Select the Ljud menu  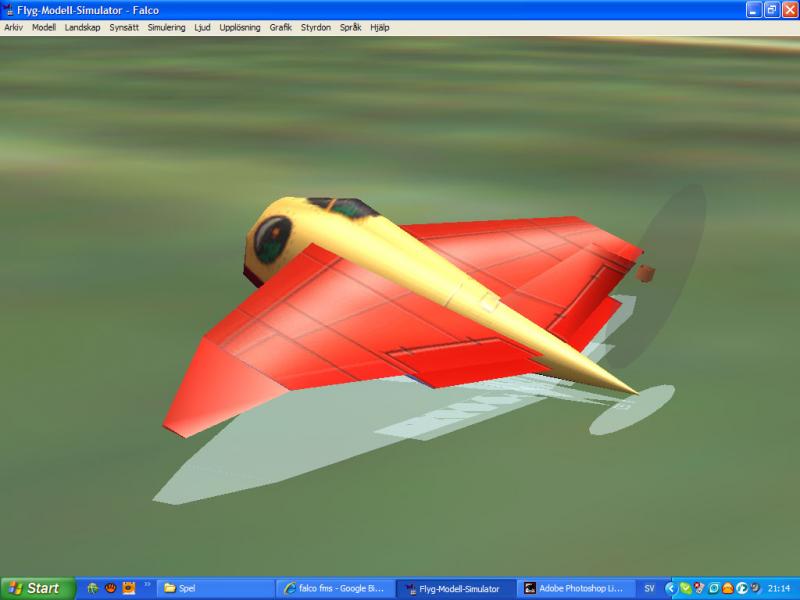pos(202,28)
